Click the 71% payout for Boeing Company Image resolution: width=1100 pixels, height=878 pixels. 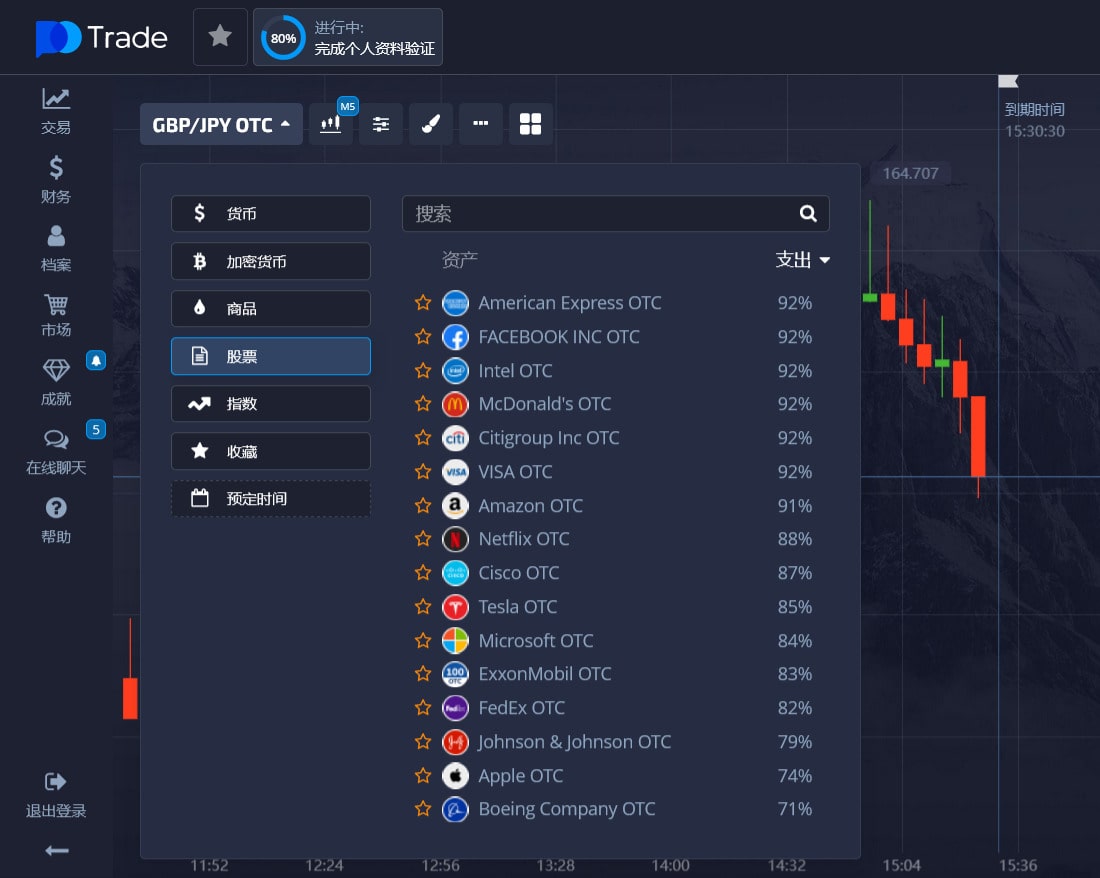795,809
